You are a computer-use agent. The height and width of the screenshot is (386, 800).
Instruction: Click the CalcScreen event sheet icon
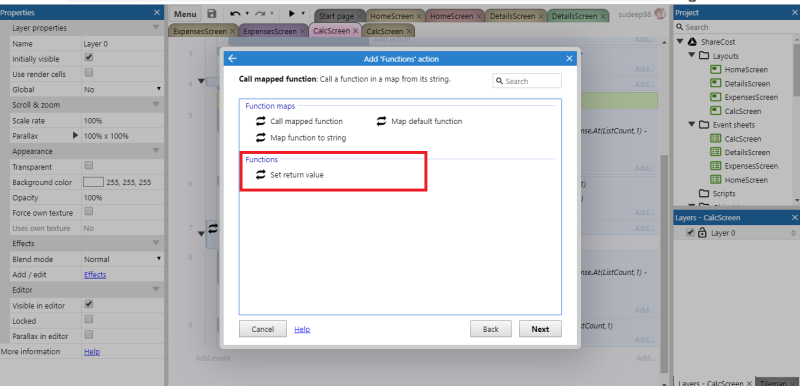point(715,139)
